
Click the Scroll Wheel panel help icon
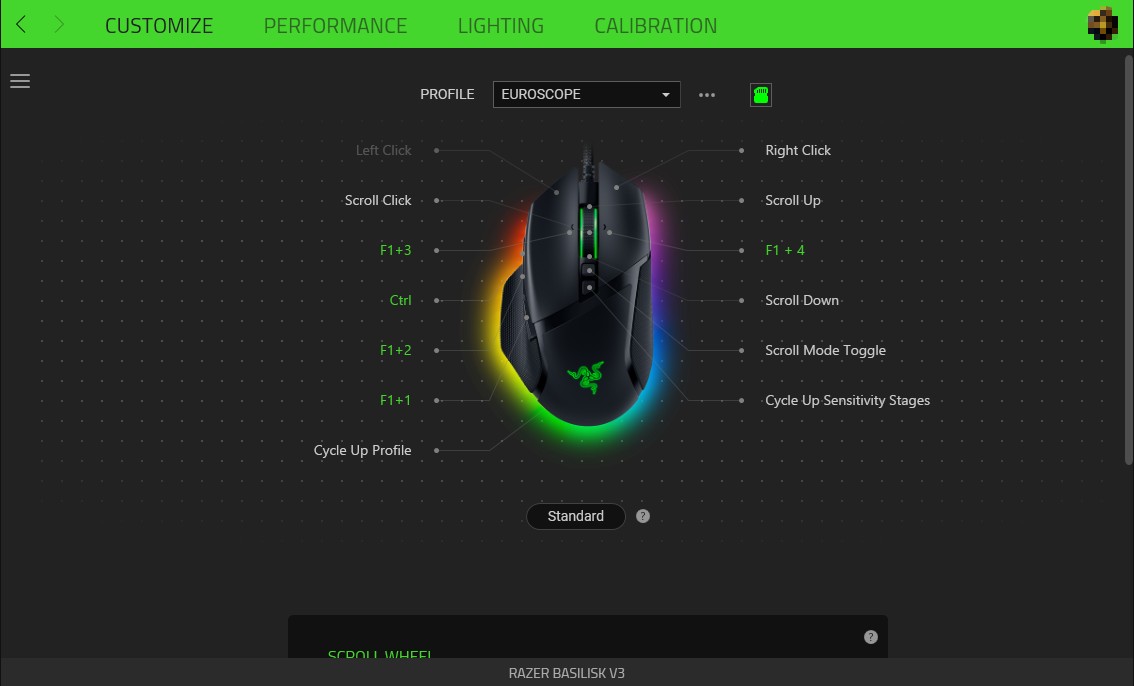pos(871,637)
